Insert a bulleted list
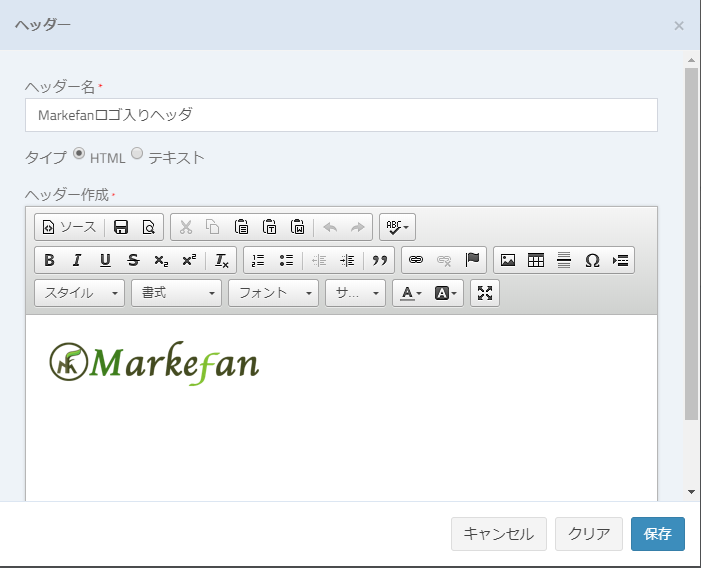The height and width of the screenshot is (568, 701). [x=286, y=260]
